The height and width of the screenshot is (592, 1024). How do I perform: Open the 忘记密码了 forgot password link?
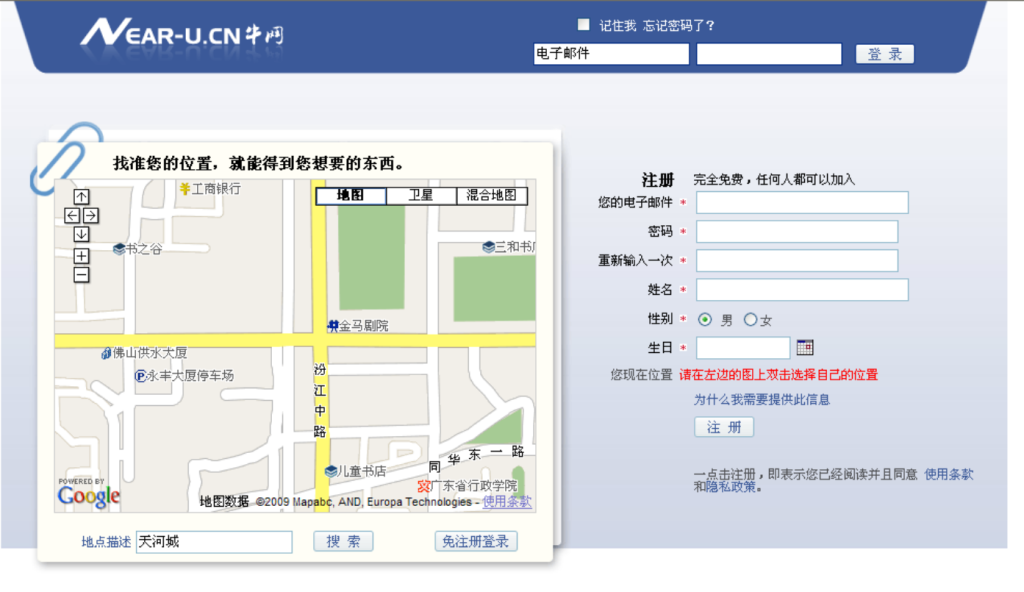(x=679, y=26)
